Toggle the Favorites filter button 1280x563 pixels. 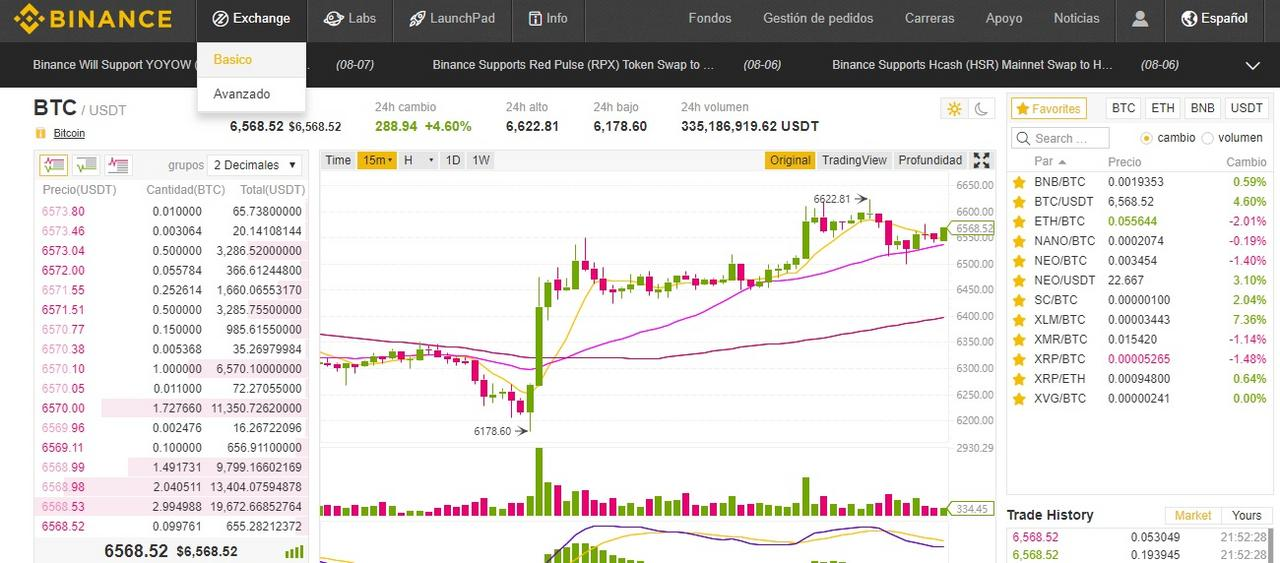[1048, 108]
